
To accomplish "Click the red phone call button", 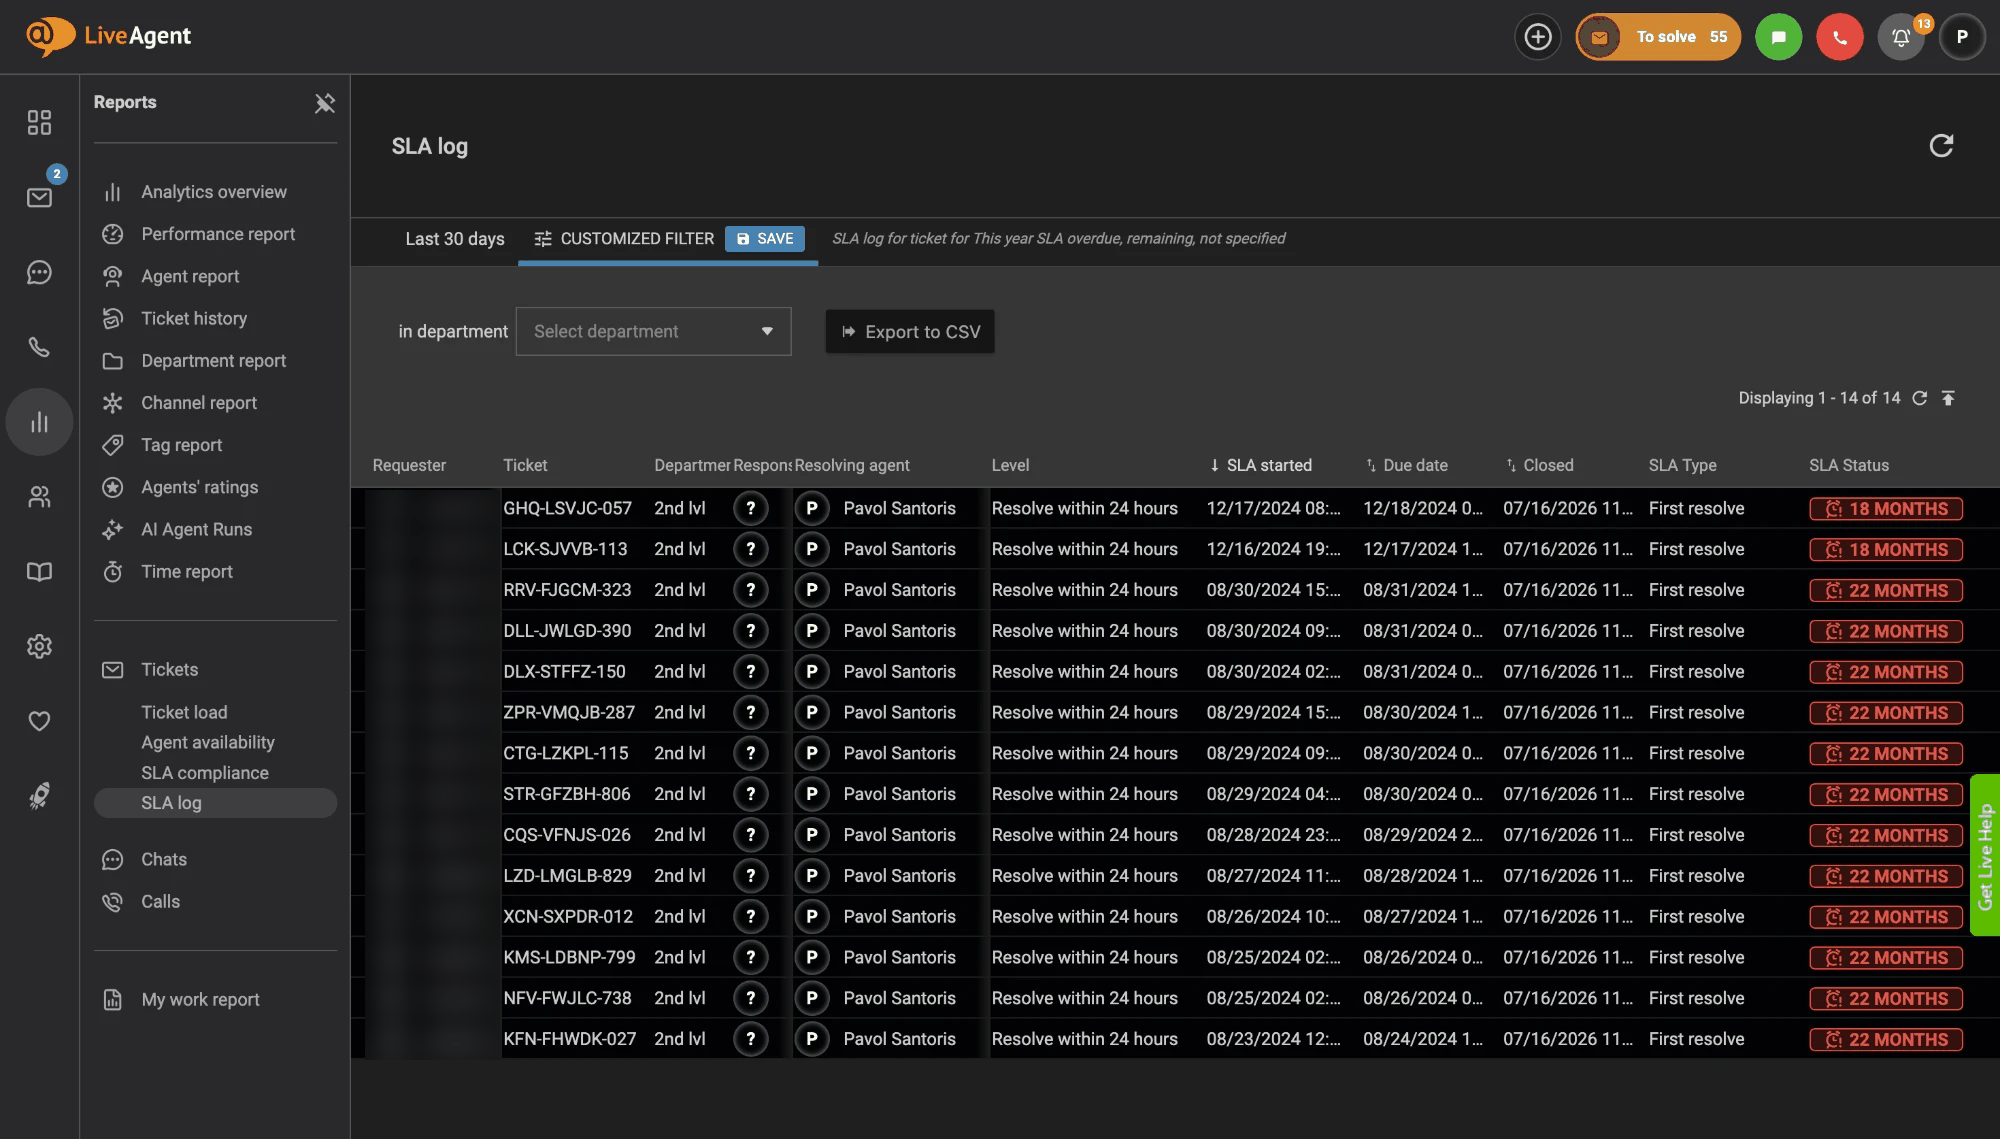I will 1839,37.
